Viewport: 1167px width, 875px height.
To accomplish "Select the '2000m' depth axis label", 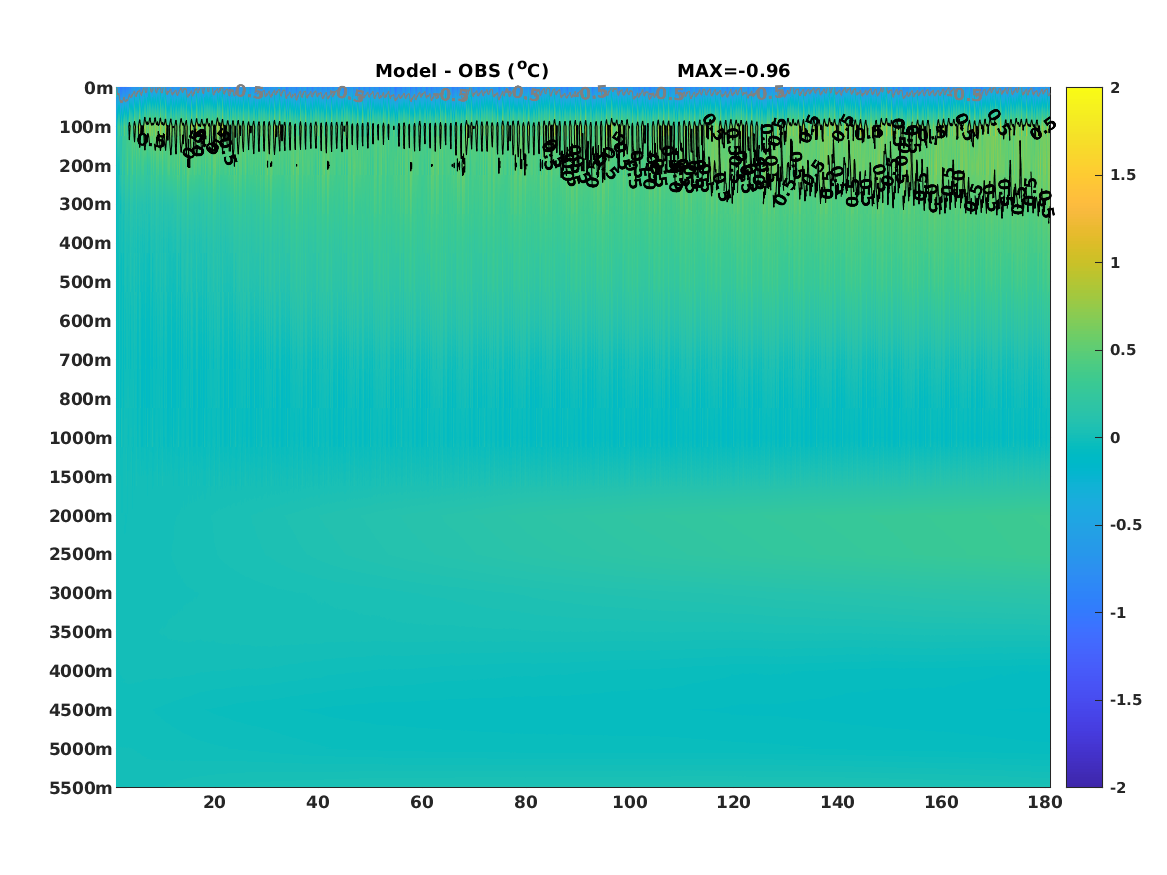I will [81, 516].
